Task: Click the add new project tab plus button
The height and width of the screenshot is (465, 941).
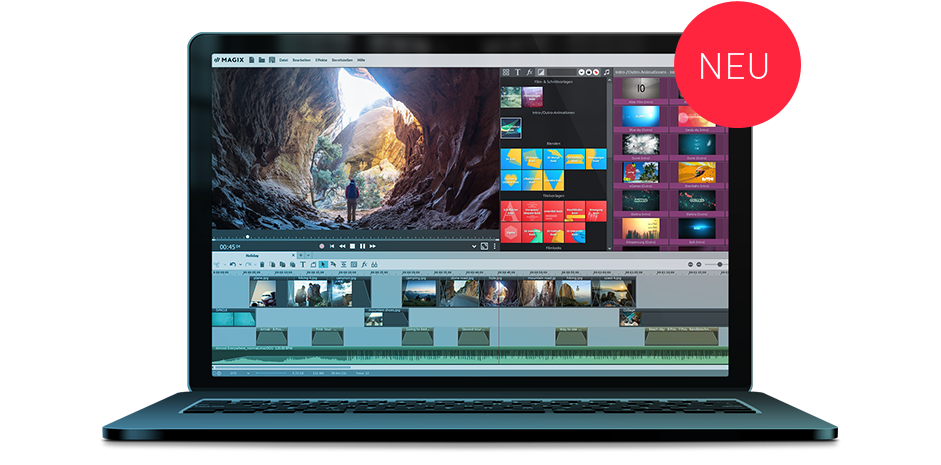Action: click(301, 255)
